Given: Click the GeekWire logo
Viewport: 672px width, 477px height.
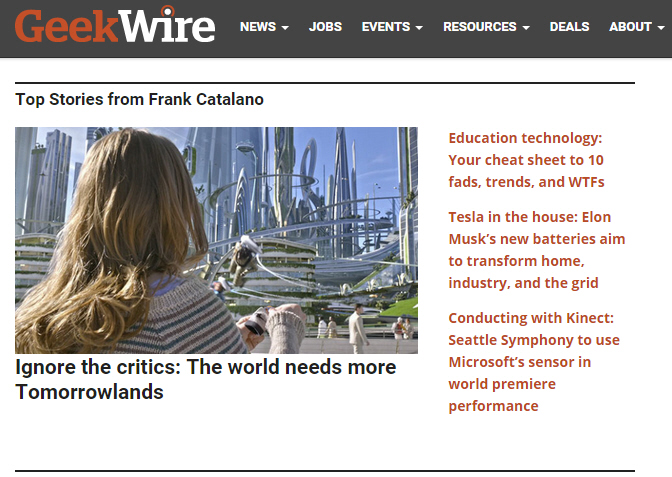Looking at the screenshot, I should (115, 25).
